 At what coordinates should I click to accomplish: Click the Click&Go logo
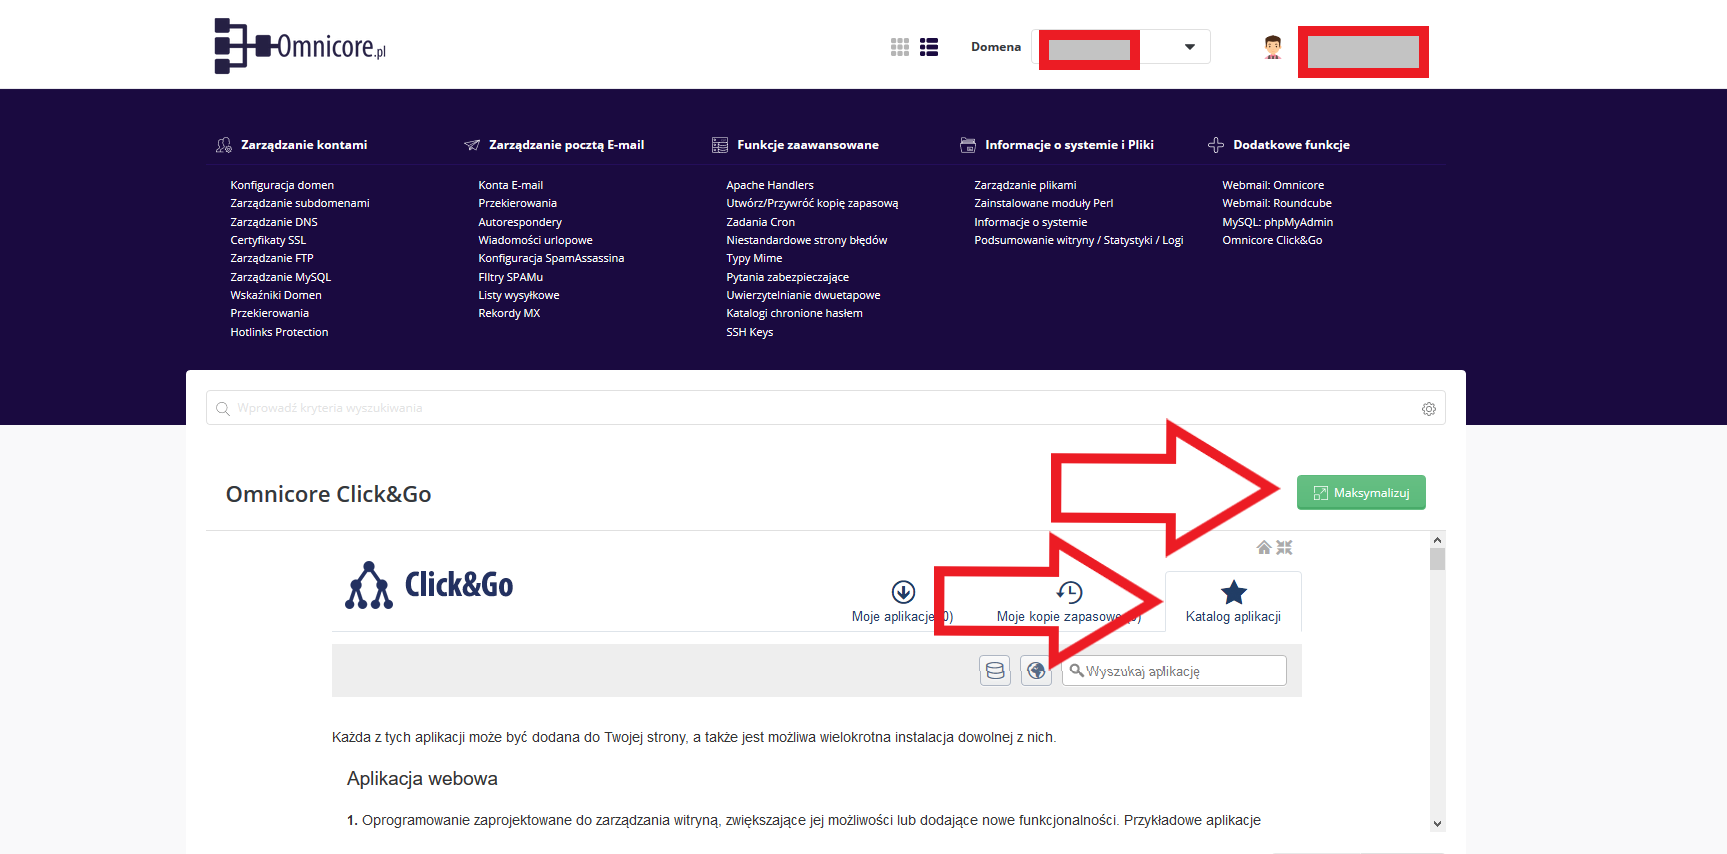tap(429, 585)
